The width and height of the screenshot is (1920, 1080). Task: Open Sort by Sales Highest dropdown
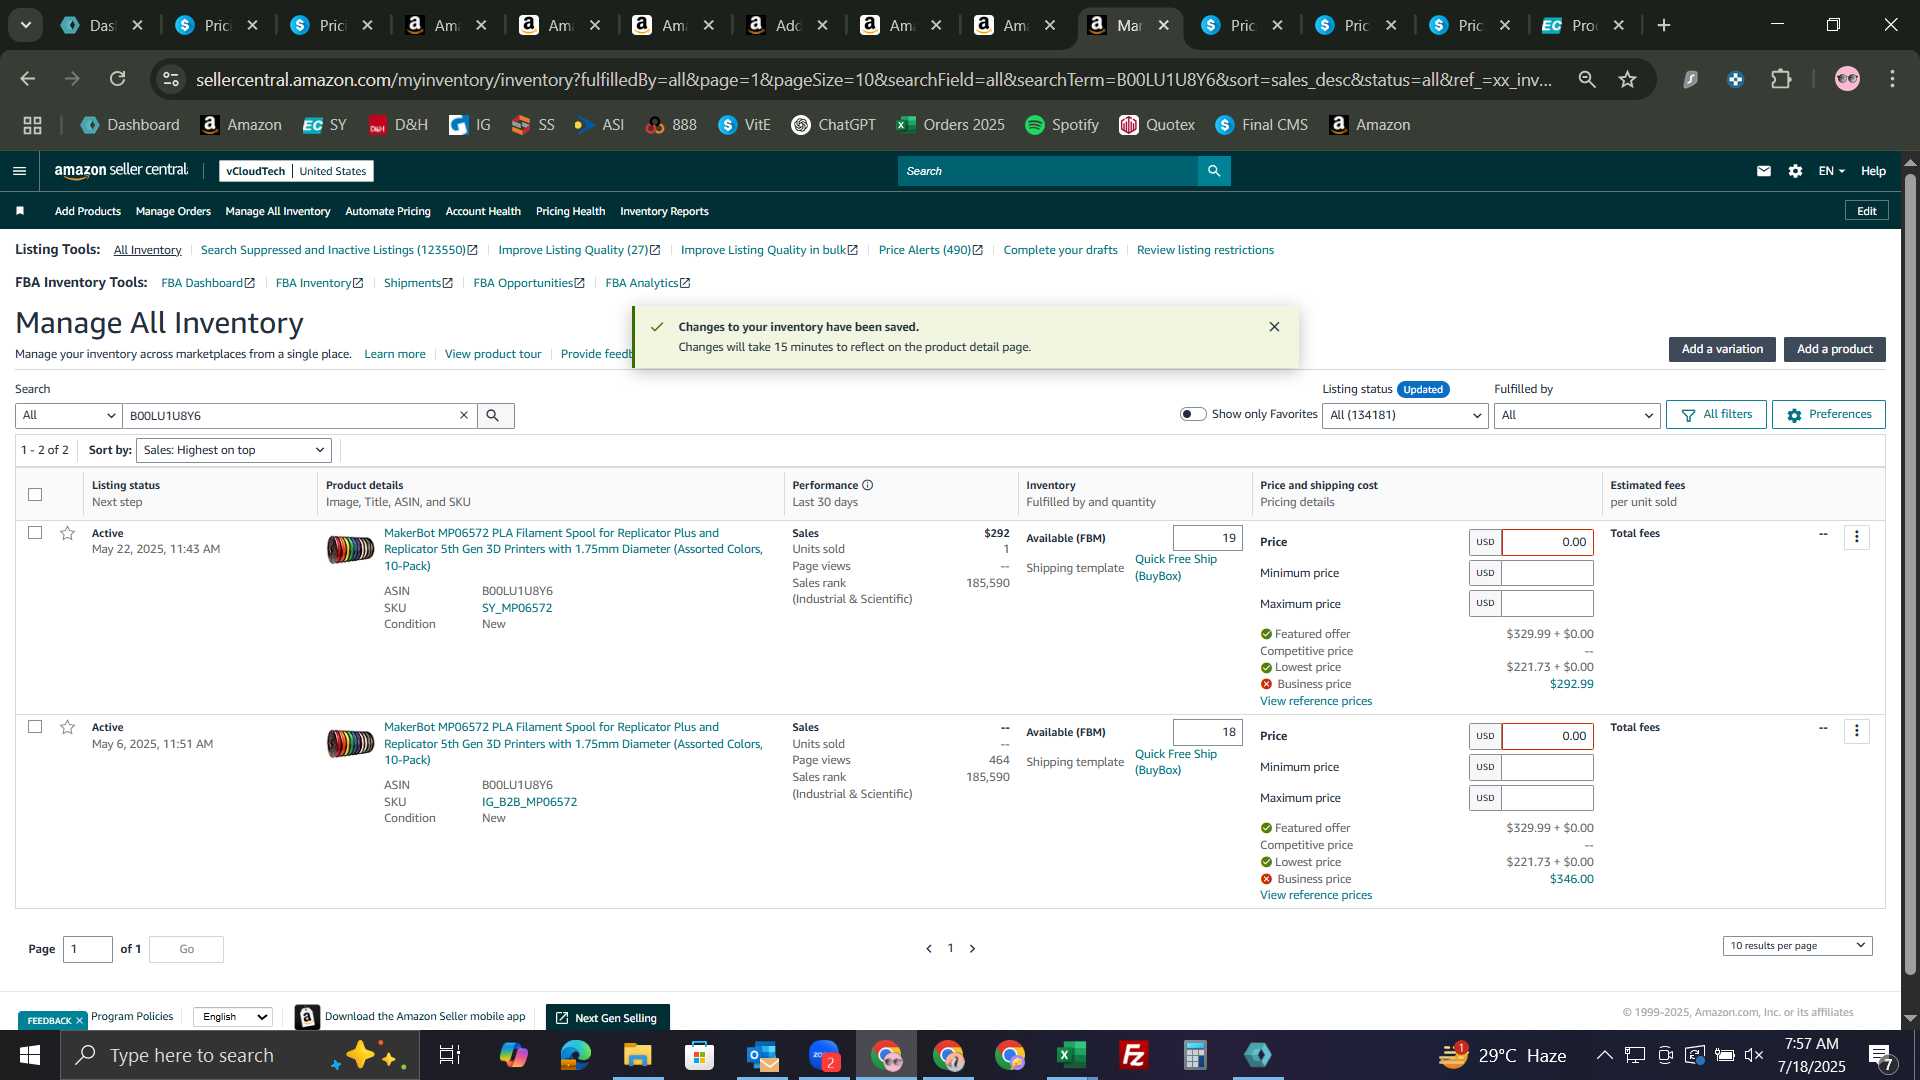pyautogui.click(x=233, y=450)
